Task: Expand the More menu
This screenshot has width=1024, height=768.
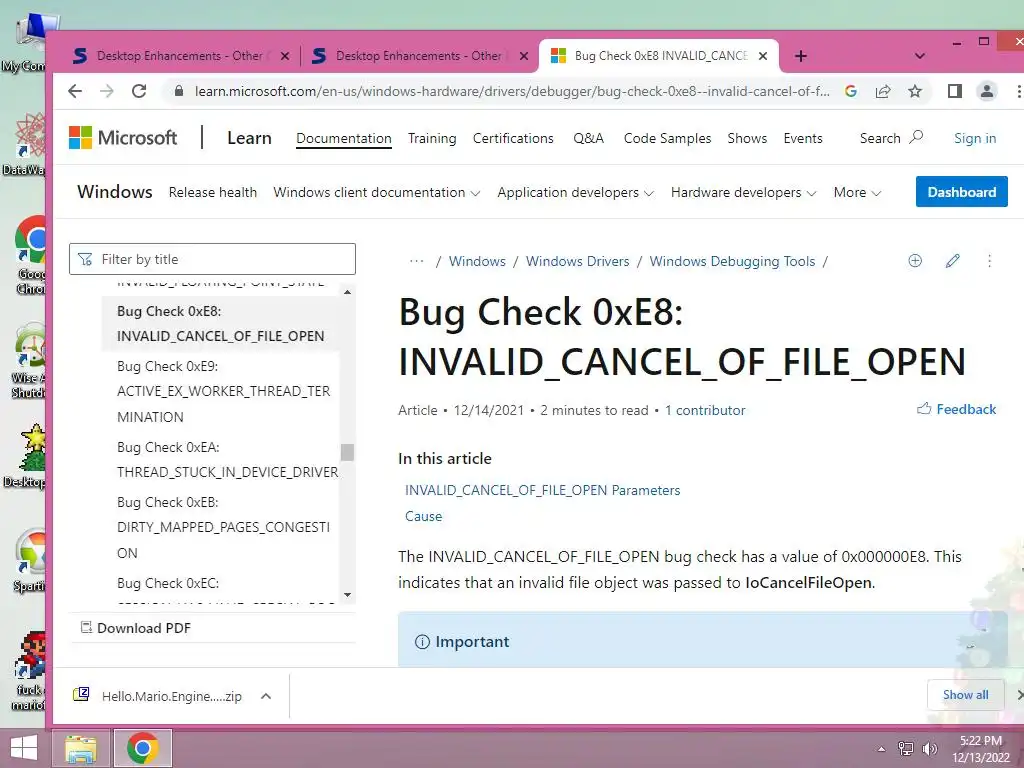Action: tap(857, 193)
